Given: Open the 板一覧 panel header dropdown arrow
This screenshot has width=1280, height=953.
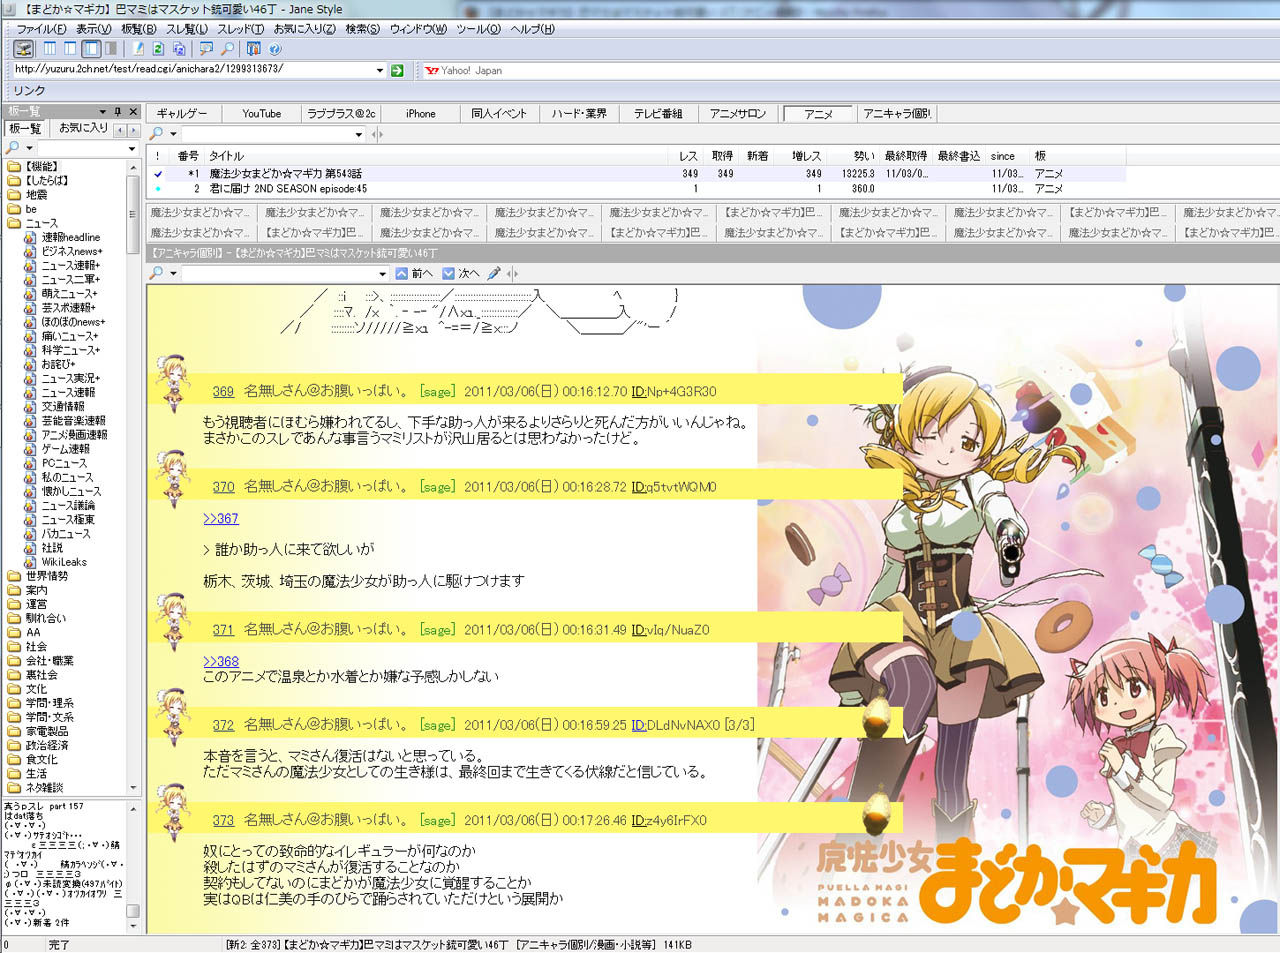Looking at the screenshot, I should click(x=102, y=111).
